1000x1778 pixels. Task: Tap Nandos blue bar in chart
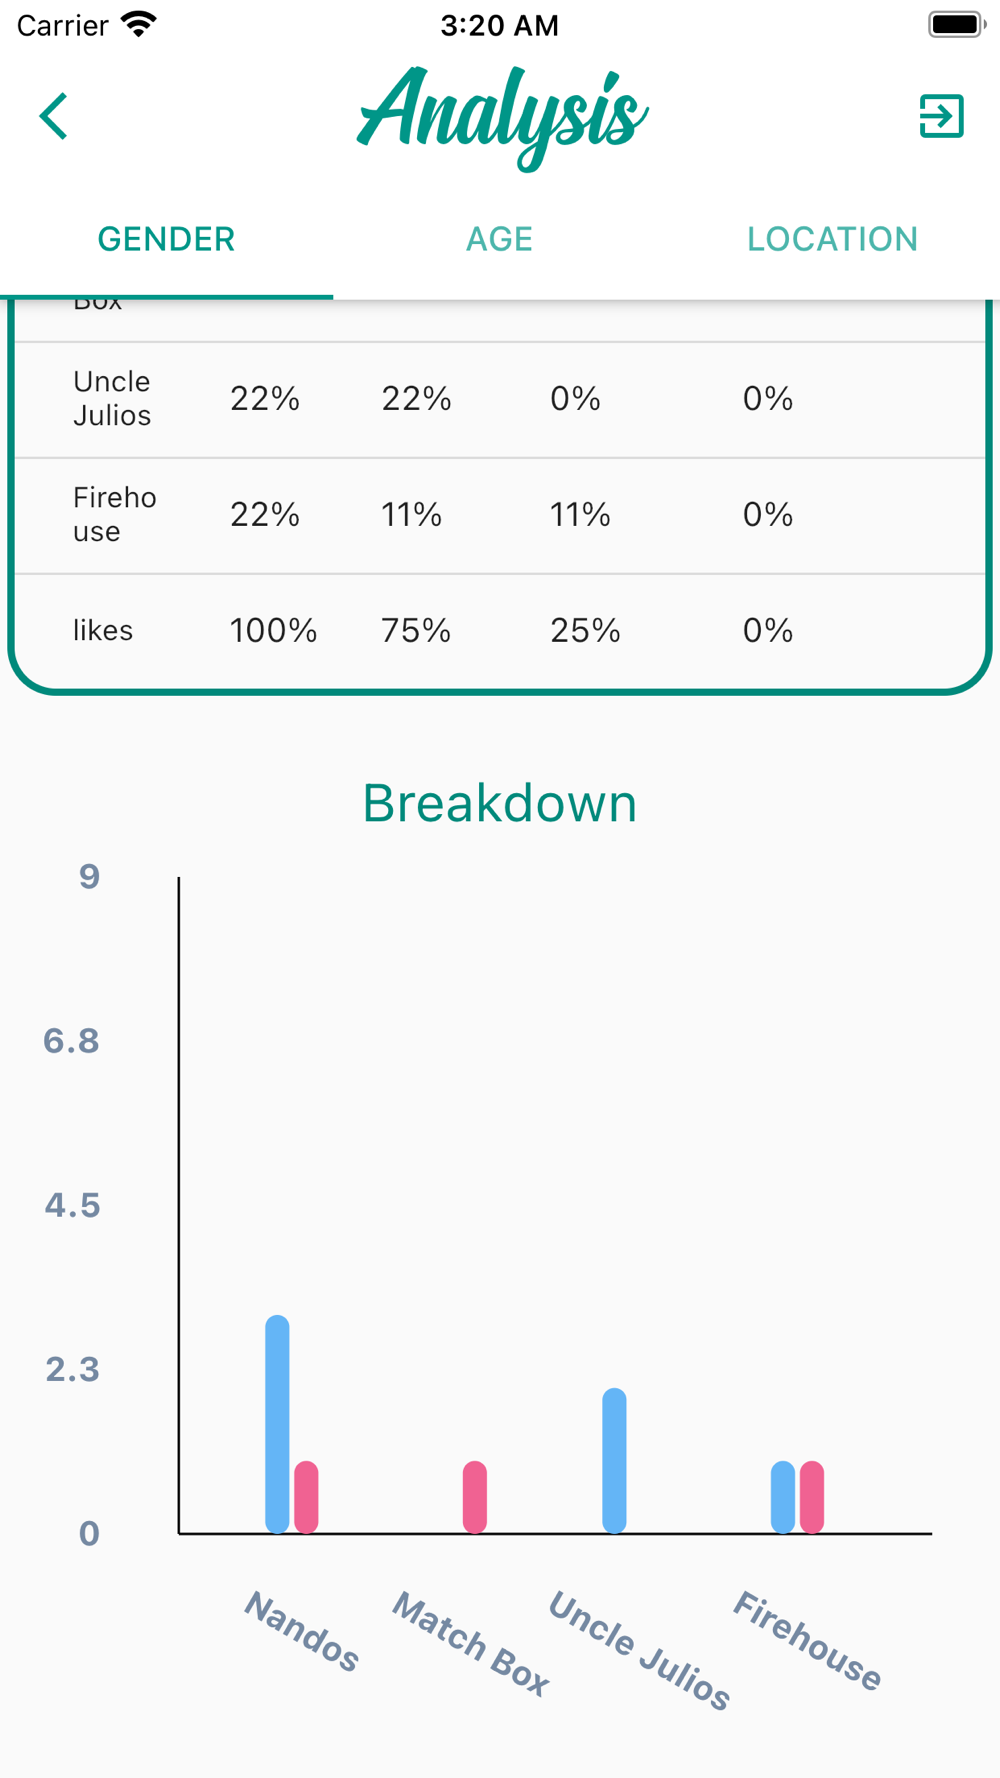pyautogui.click(x=277, y=1423)
